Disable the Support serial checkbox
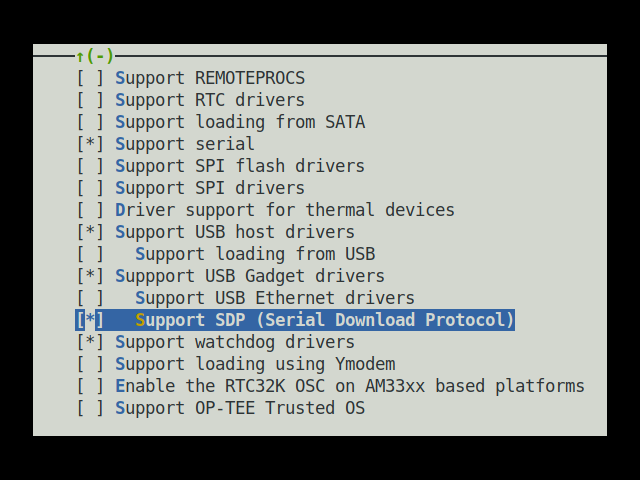The image size is (640, 480). (91, 144)
